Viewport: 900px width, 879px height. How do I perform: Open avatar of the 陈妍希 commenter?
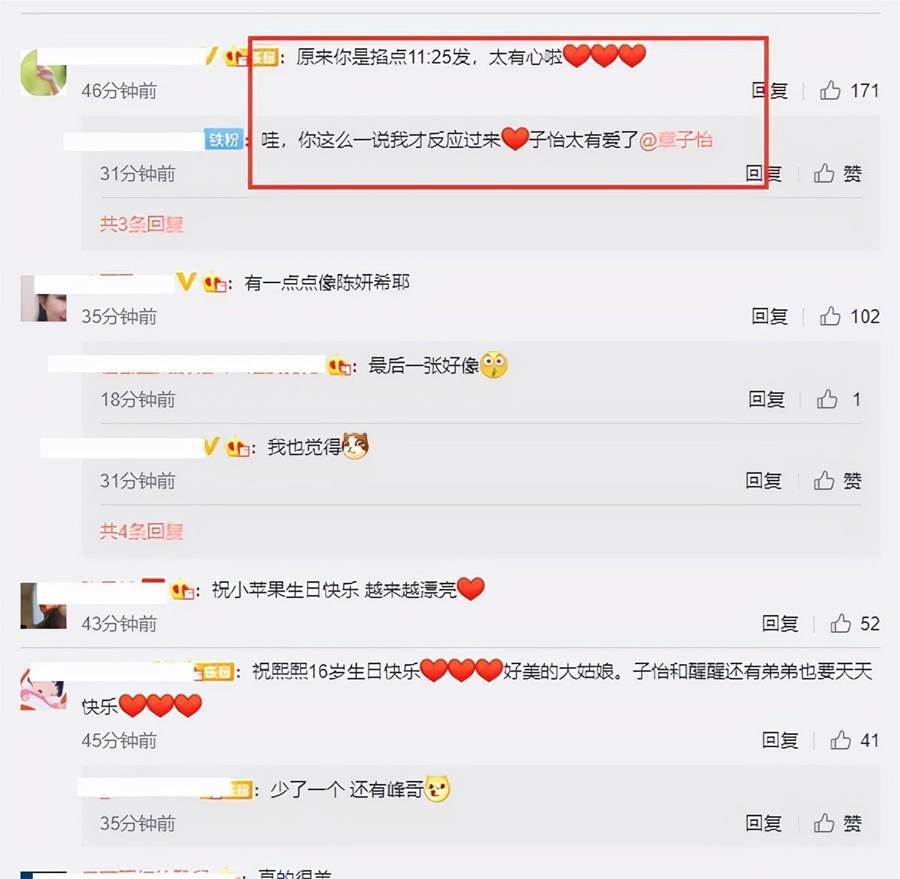point(43,299)
